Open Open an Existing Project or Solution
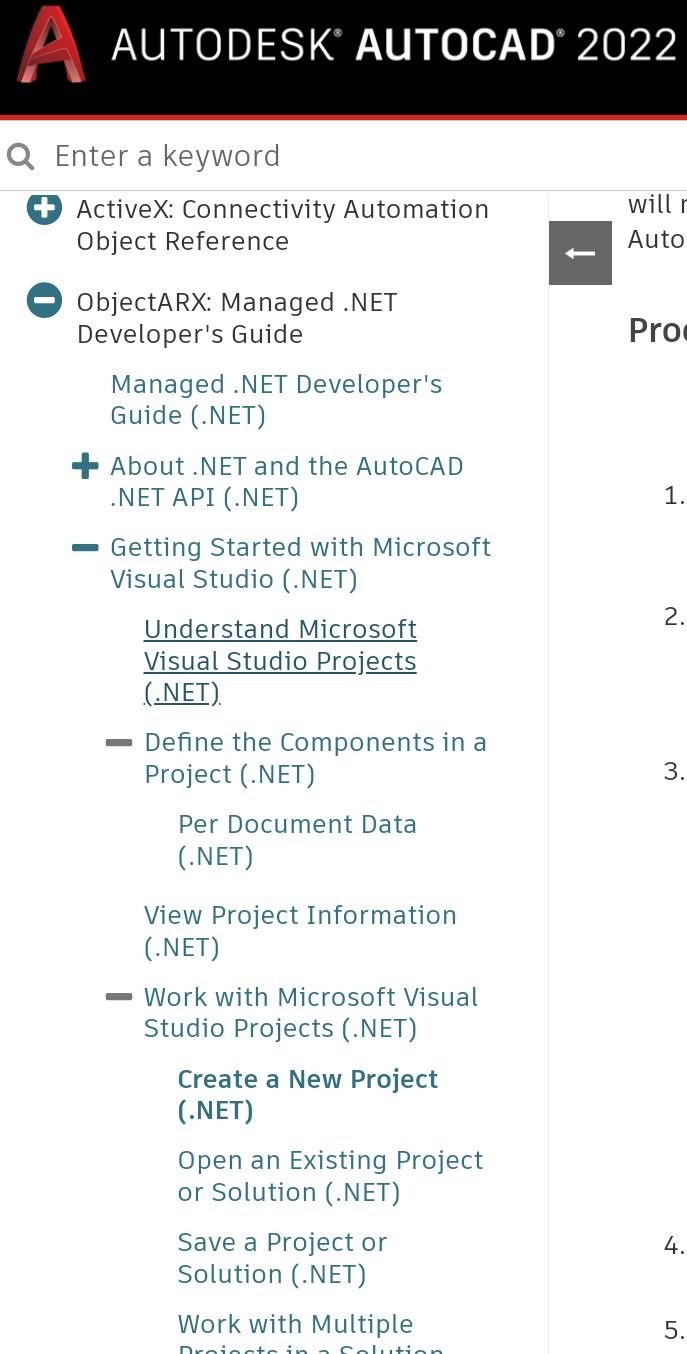 [x=330, y=1176]
